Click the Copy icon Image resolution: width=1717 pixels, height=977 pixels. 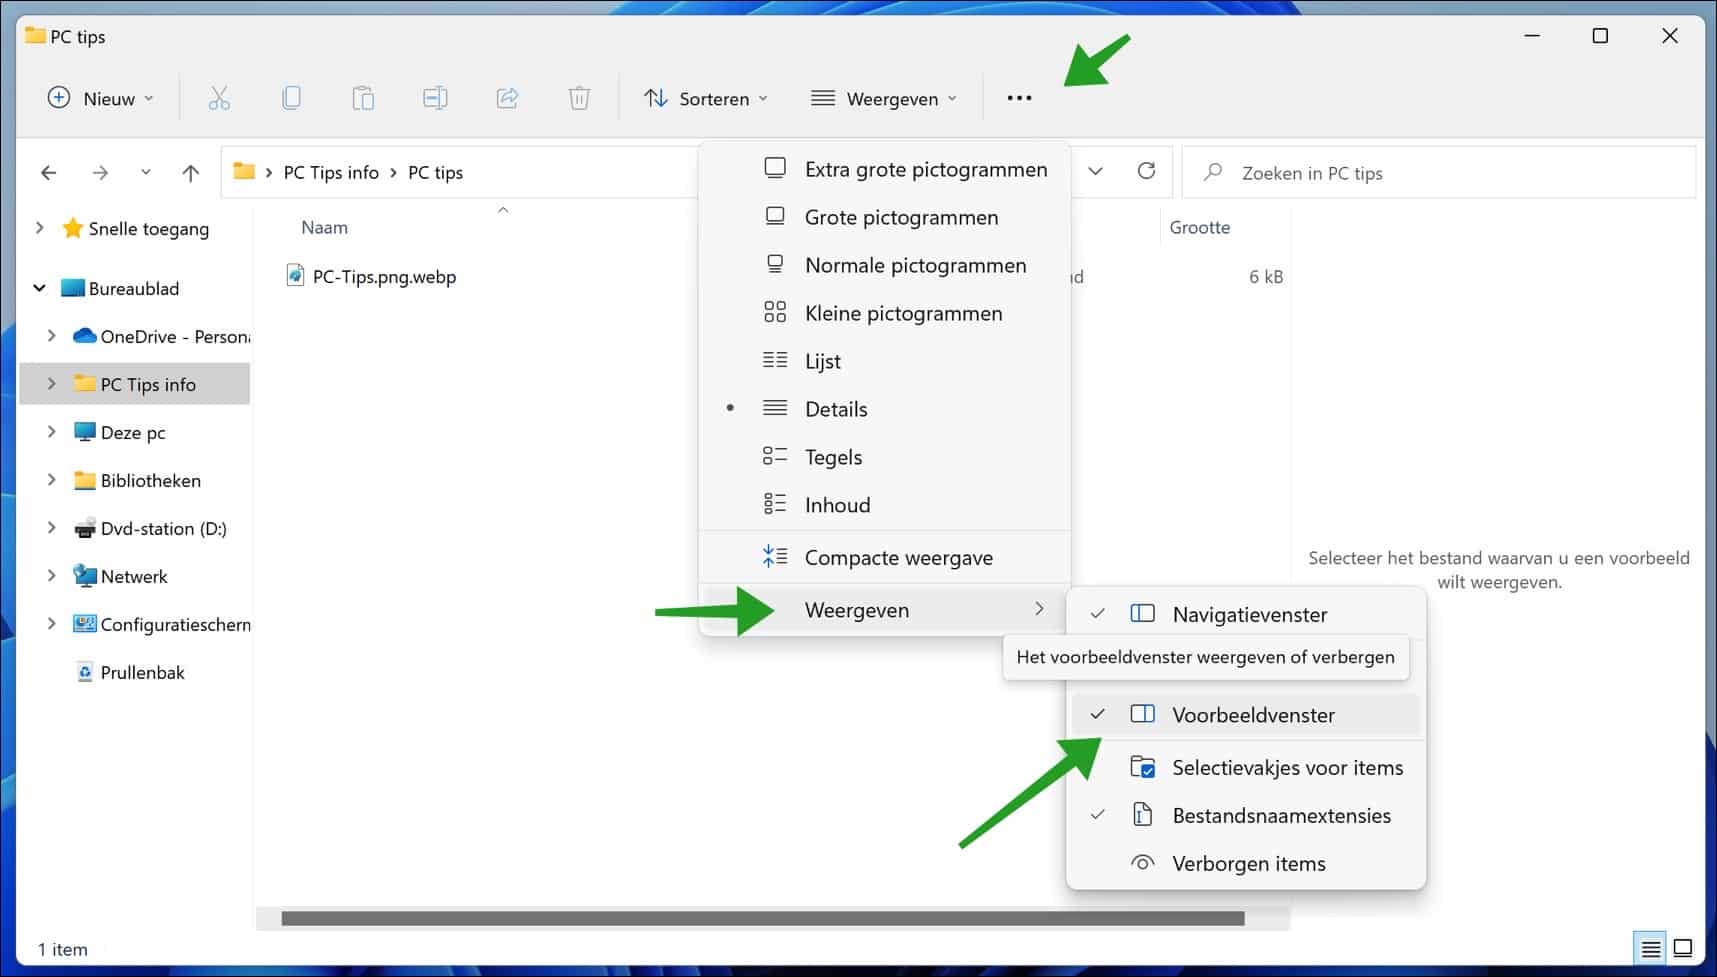[291, 97]
